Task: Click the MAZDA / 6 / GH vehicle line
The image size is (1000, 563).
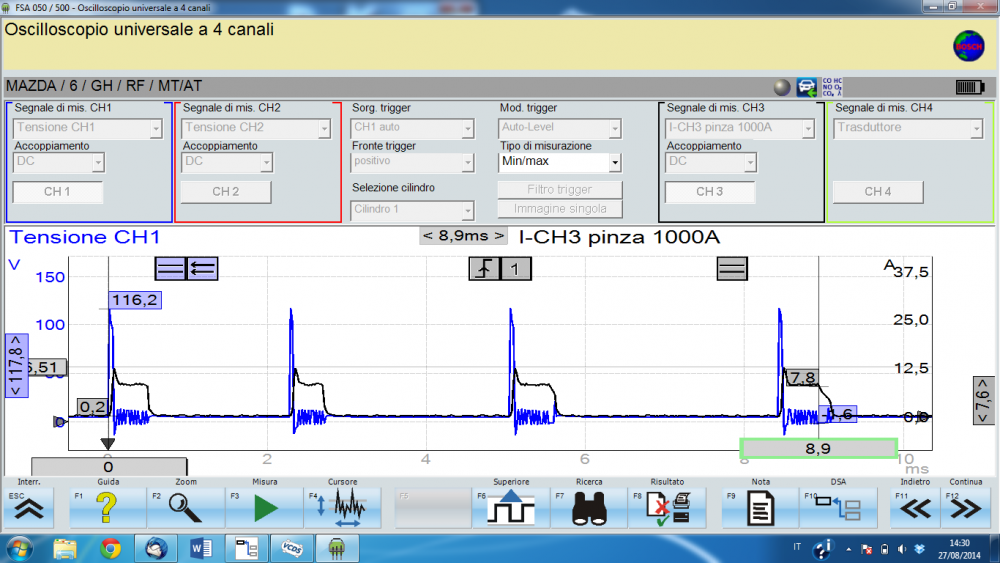Action: click(104, 86)
